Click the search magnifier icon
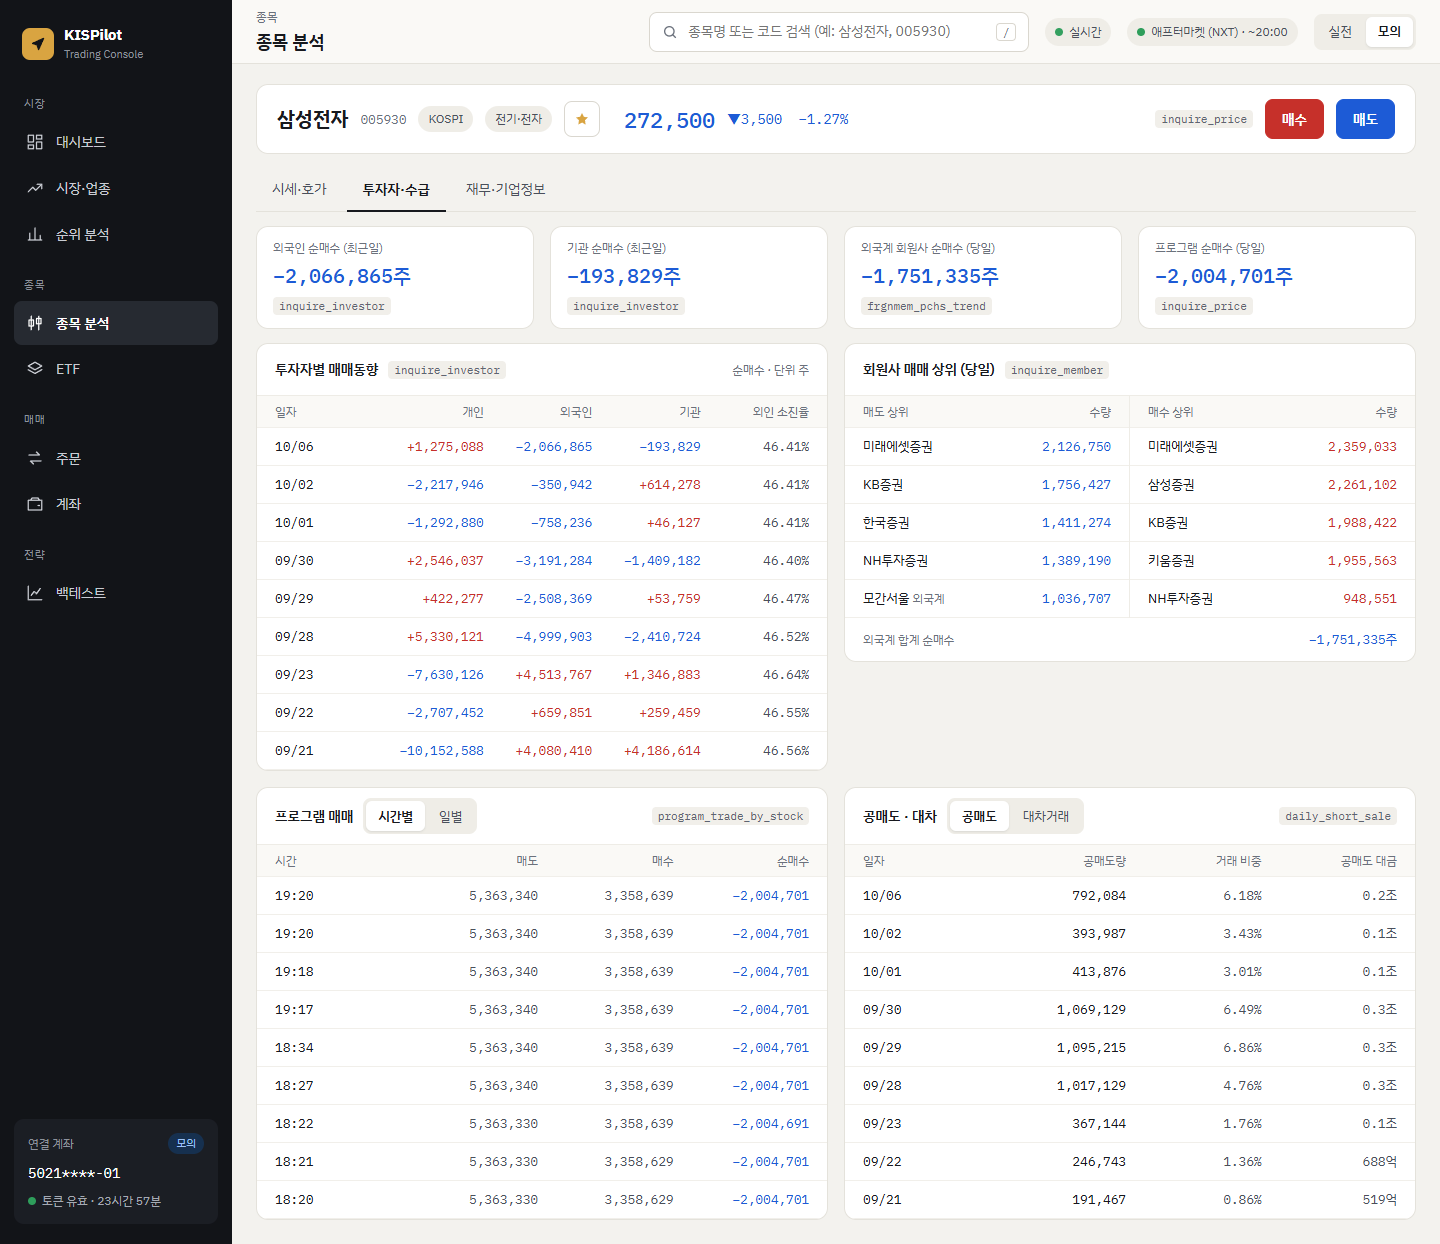Image resolution: width=1440 pixels, height=1244 pixels. pyautogui.click(x=670, y=32)
